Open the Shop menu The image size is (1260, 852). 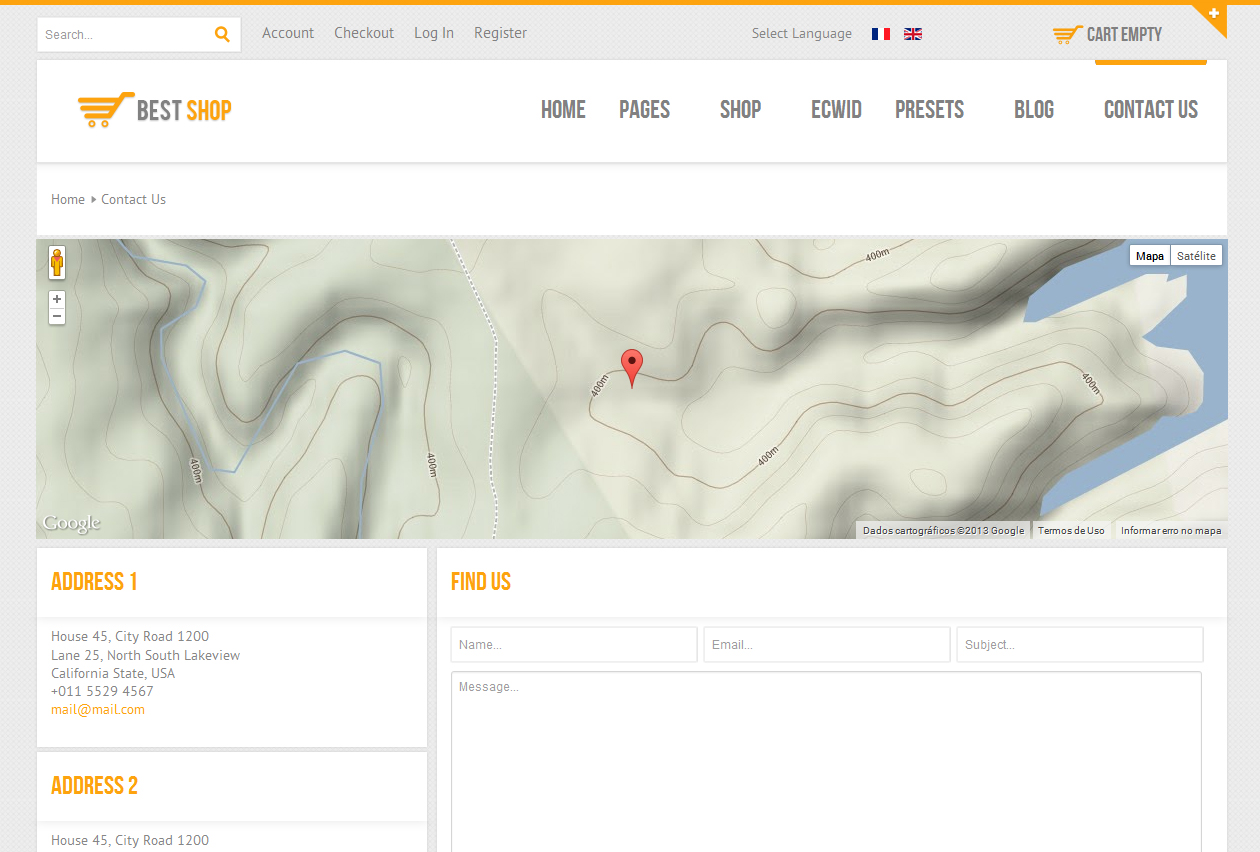(740, 110)
